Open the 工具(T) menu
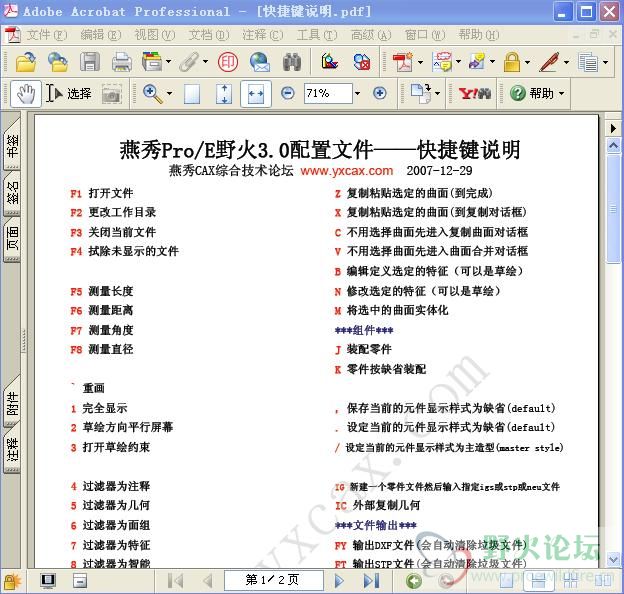The height and width of the screenshot is (594, 624). 317,35
